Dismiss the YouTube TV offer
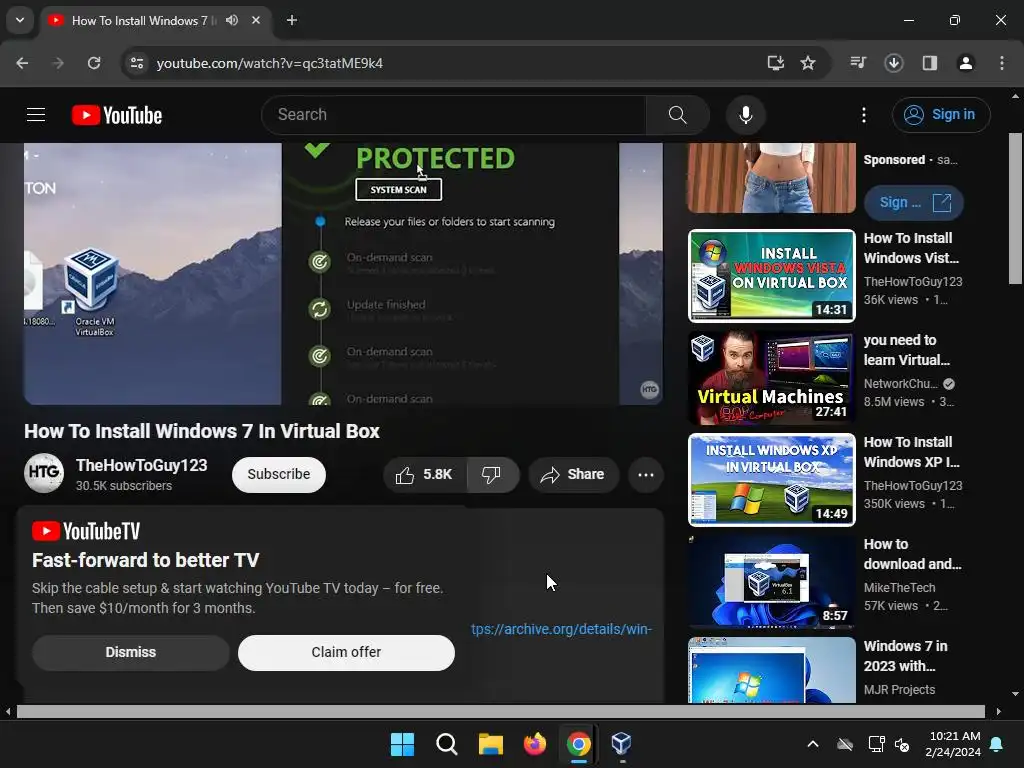This screenshot has width=1024, height=768. click(x=131, y=652)
